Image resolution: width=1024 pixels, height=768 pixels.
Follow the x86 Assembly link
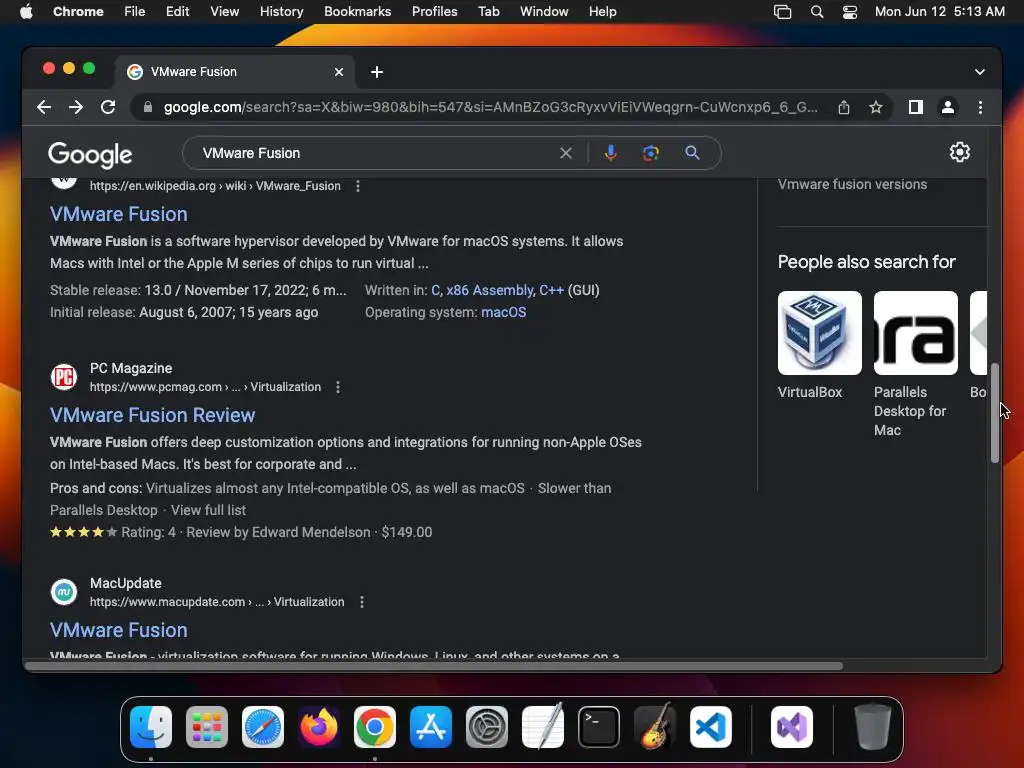pyautogui.click(x=490, y=291)
